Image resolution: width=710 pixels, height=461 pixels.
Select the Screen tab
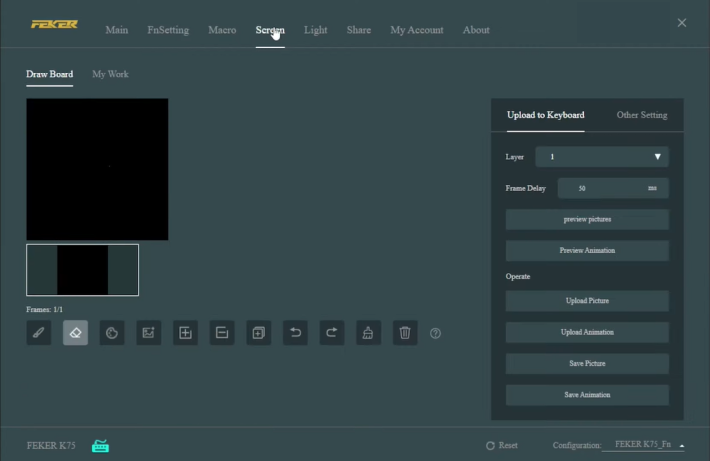click(270, 30)
